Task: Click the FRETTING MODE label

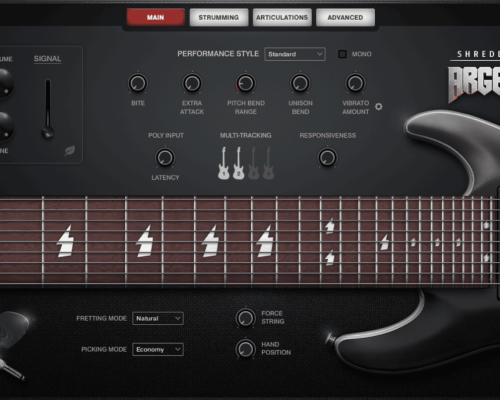Action: [x=101, y=318]
